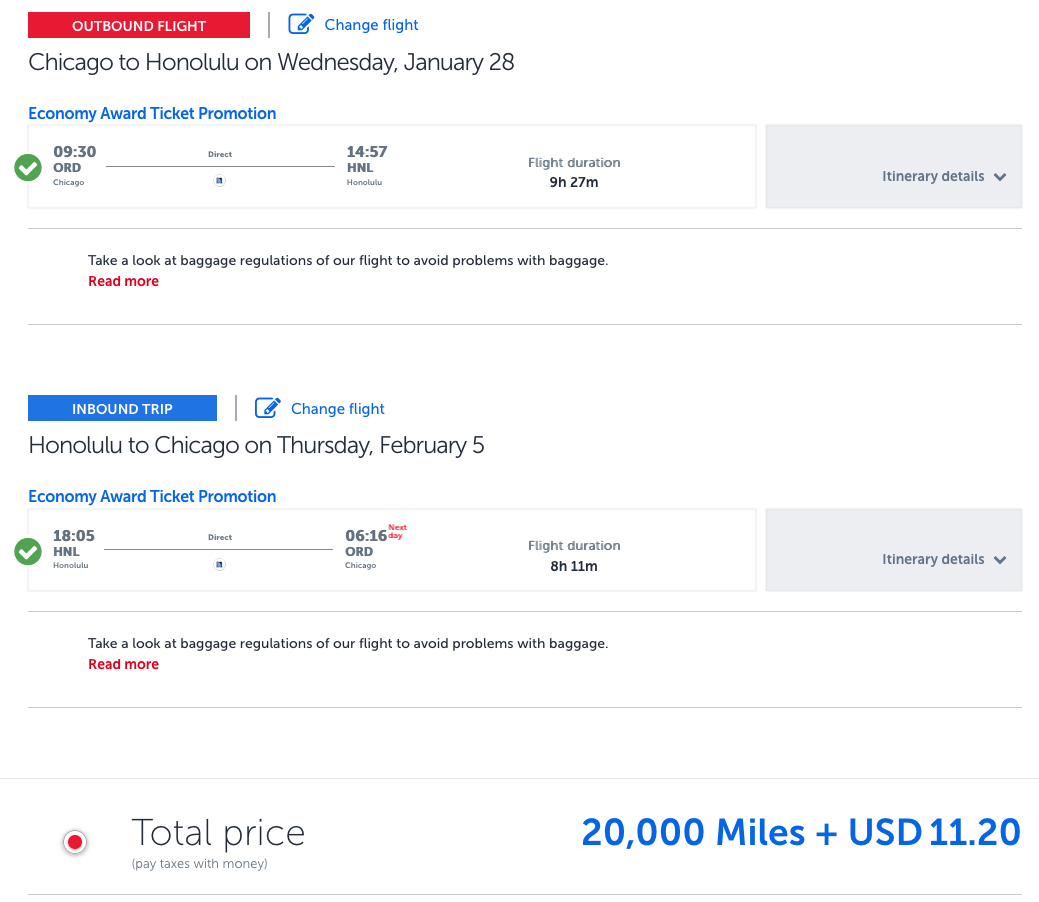Open Read more under inbound baggage note
The height and width of the screenshot is (902, 1039).
123,664
